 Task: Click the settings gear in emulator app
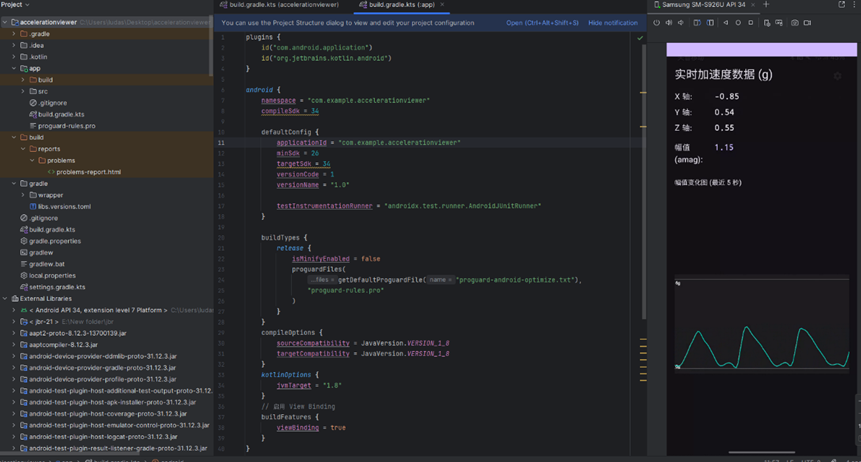point(837,76)
